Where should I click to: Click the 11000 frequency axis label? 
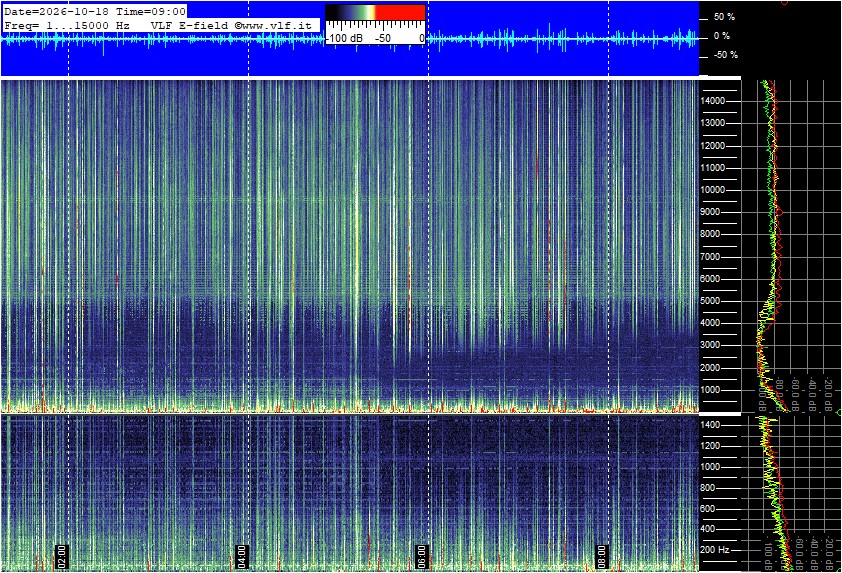713,168
